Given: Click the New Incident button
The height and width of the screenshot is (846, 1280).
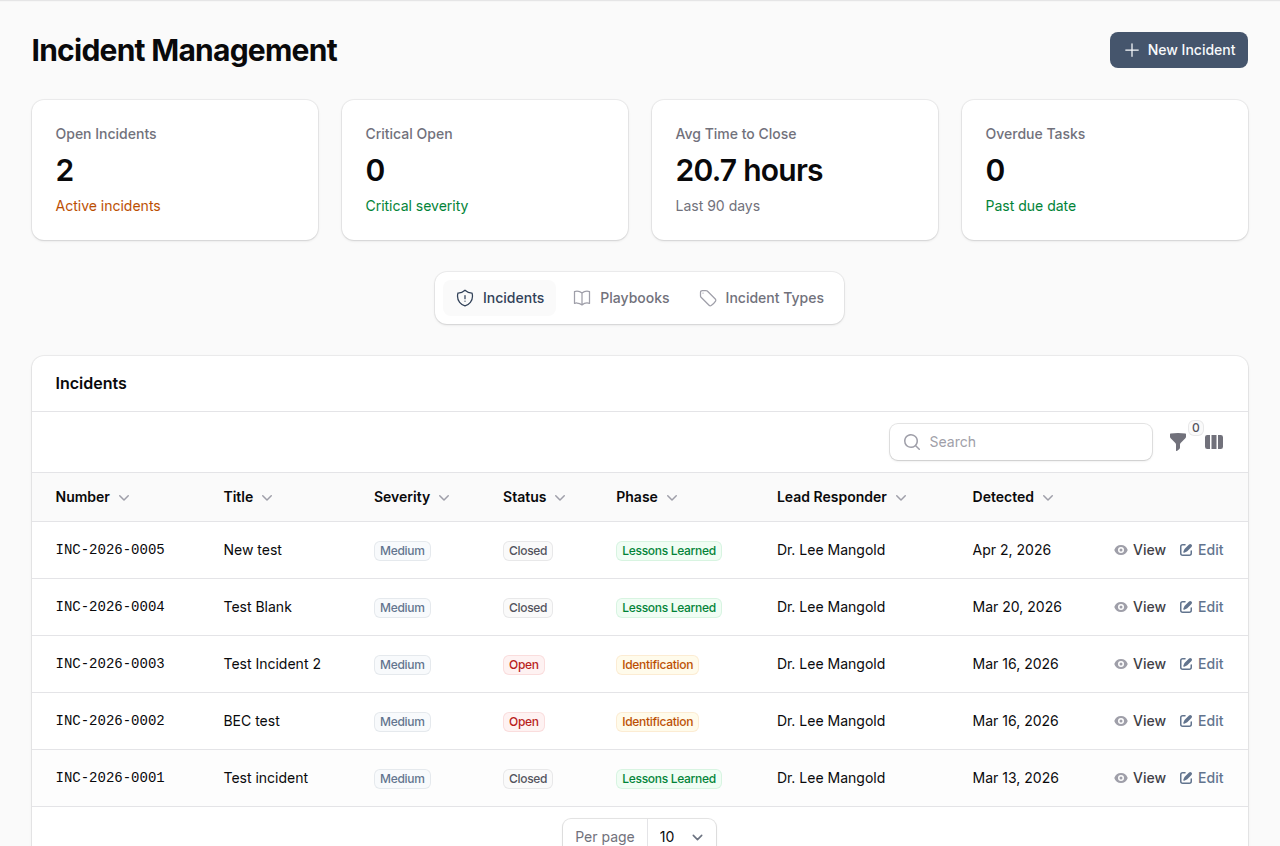Looking at the screenshot, I should 1178,50.
